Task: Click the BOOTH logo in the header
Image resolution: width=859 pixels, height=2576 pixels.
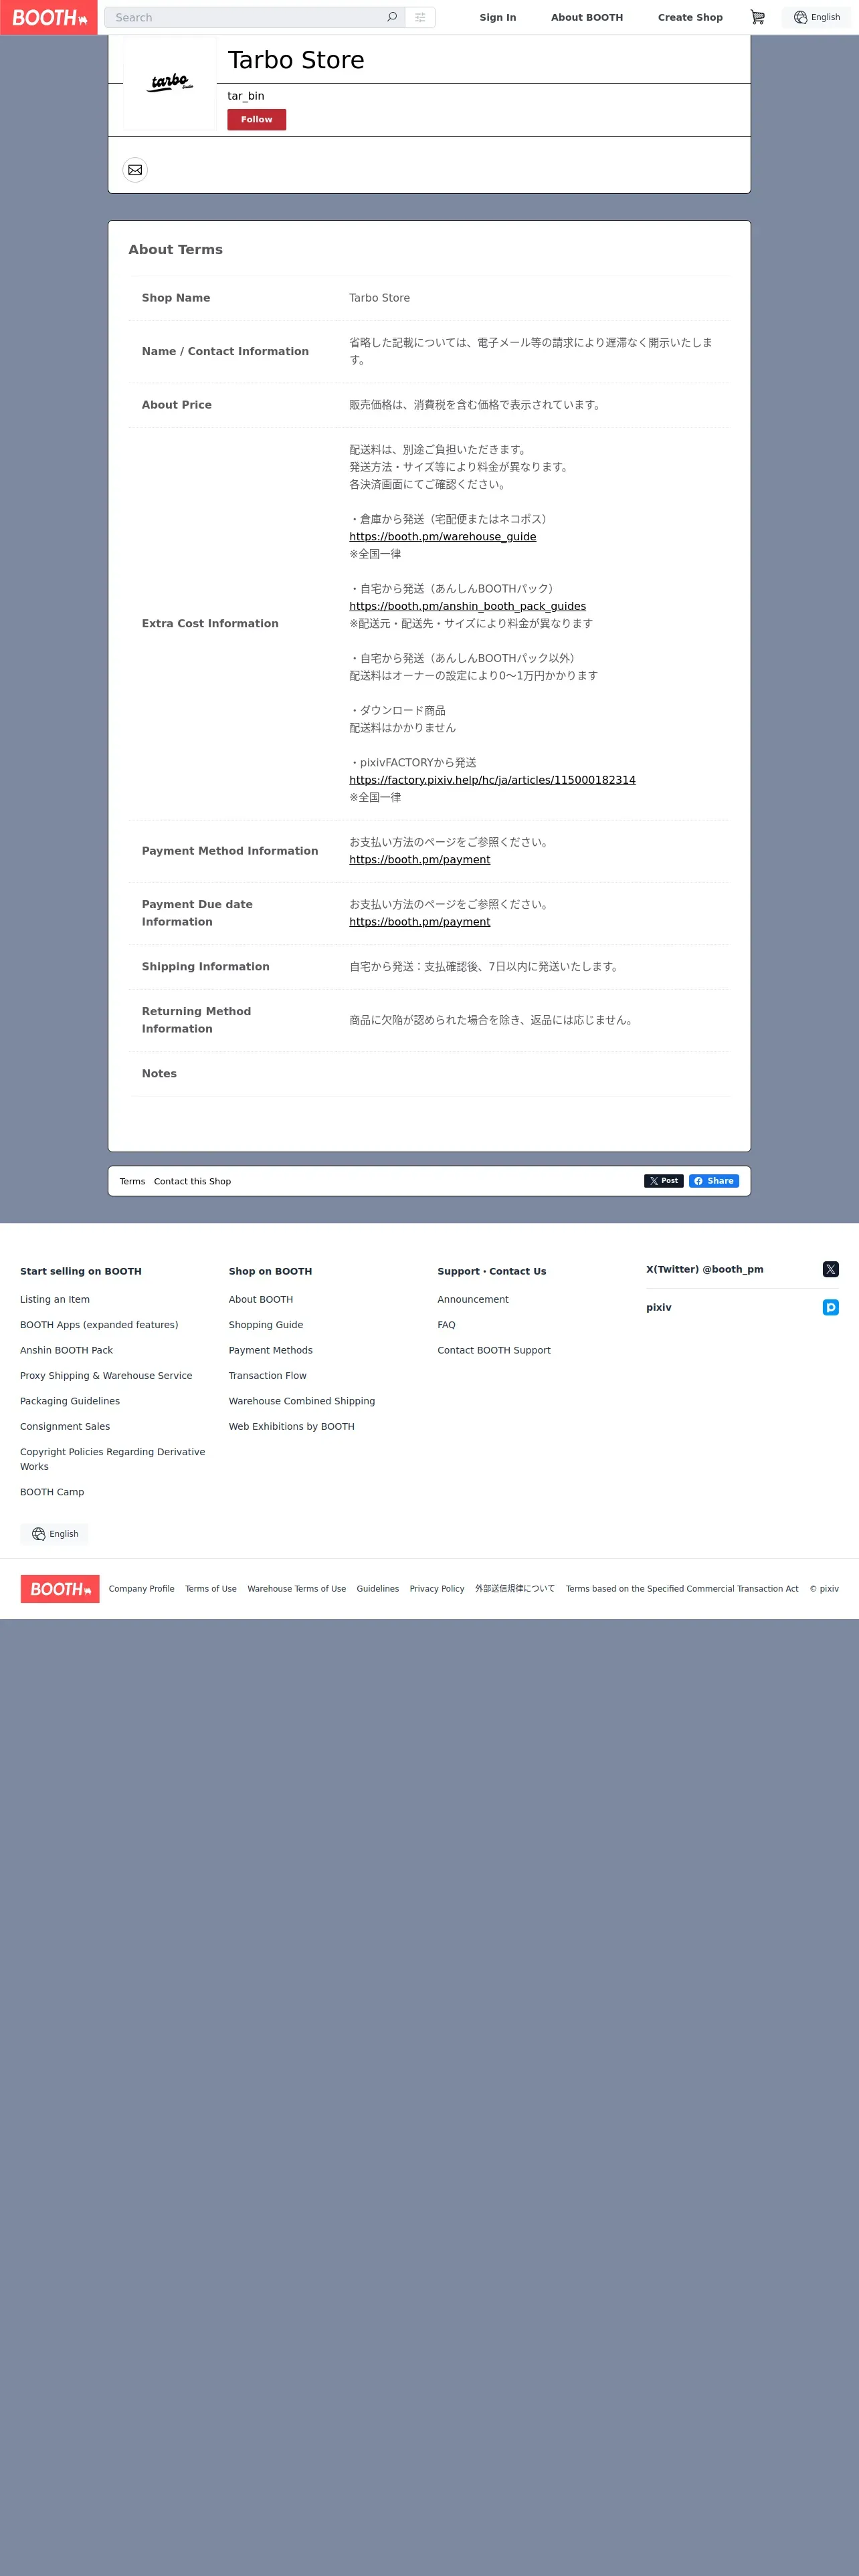Action: point(49,17)
